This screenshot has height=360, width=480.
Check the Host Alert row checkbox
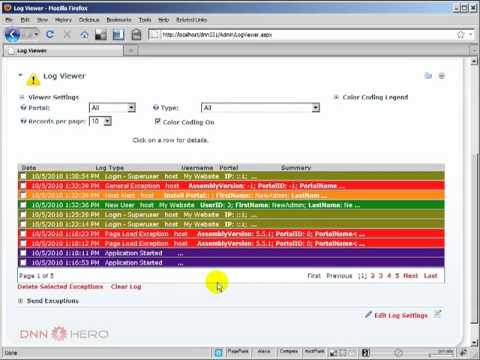coord(23,195)
